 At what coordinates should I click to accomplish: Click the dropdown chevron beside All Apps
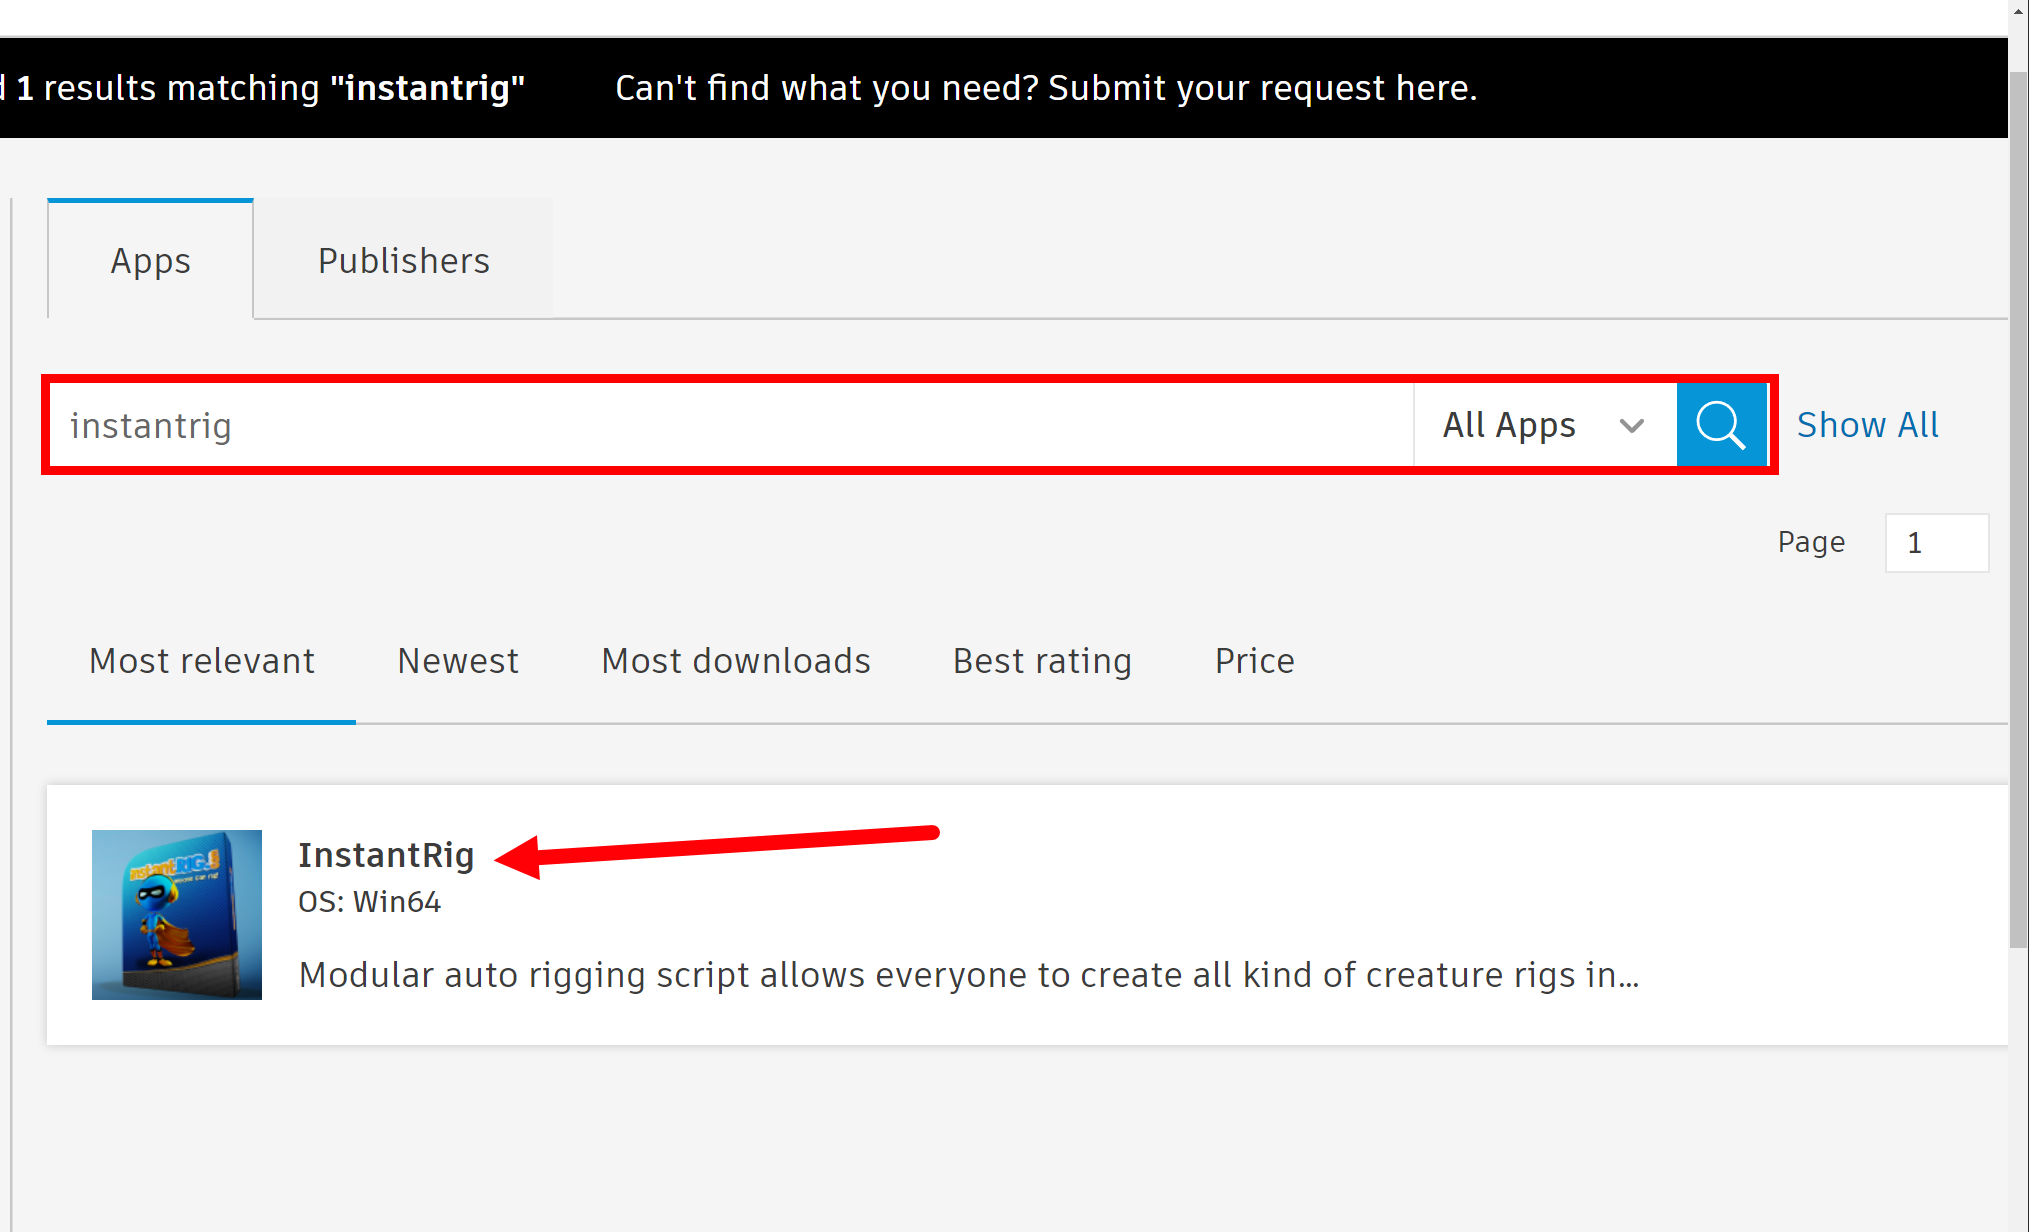1631,426
